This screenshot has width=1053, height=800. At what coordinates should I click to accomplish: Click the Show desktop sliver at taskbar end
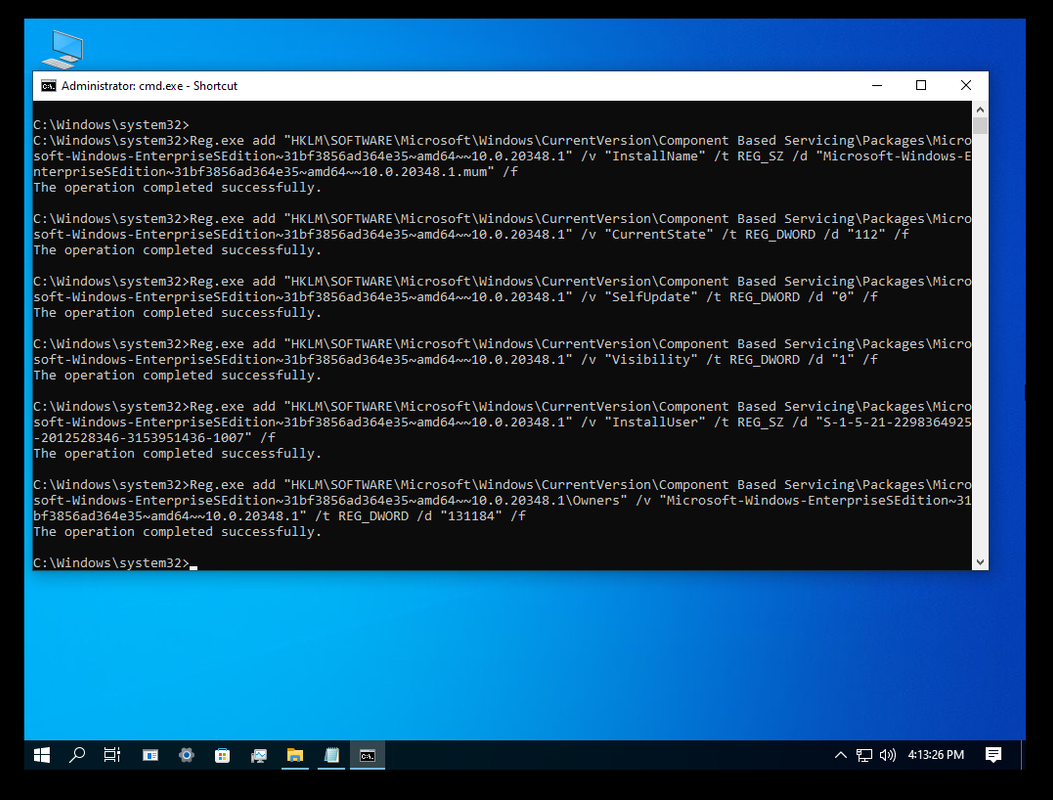pyautogui.click(x=1023, y=755)
